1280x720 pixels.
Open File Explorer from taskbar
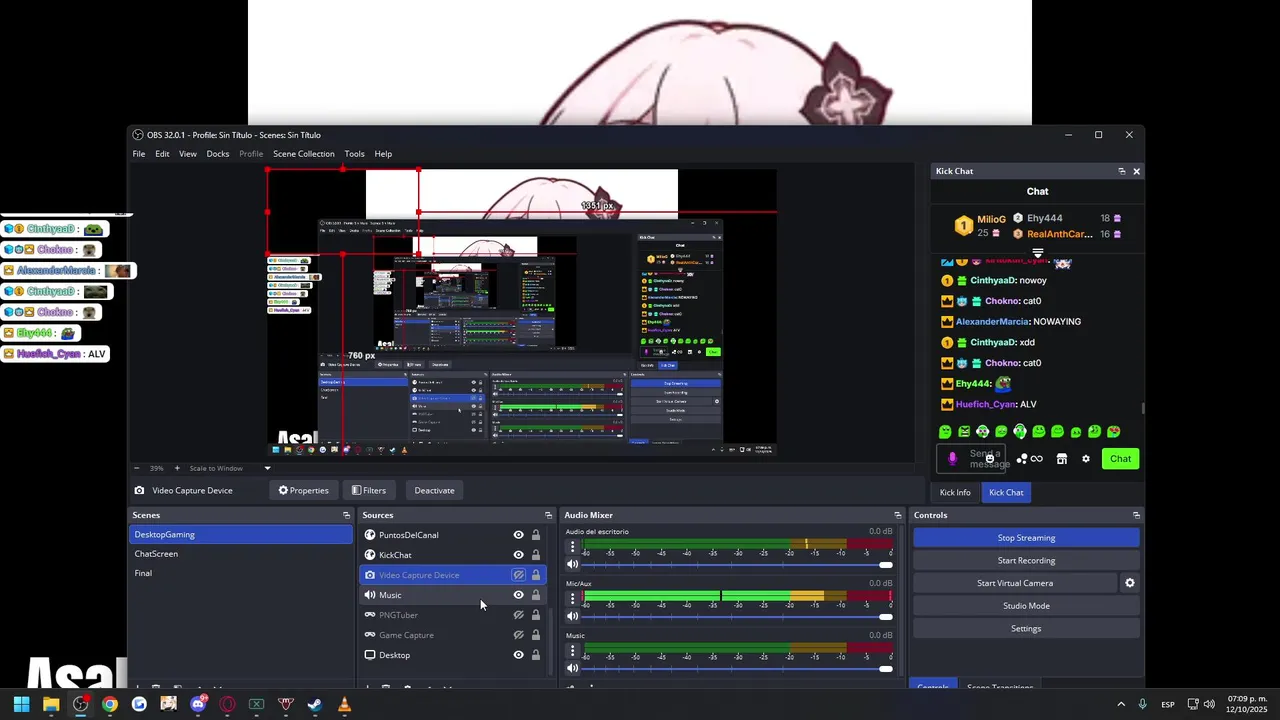pyautogui.click(x=51, y=704)
